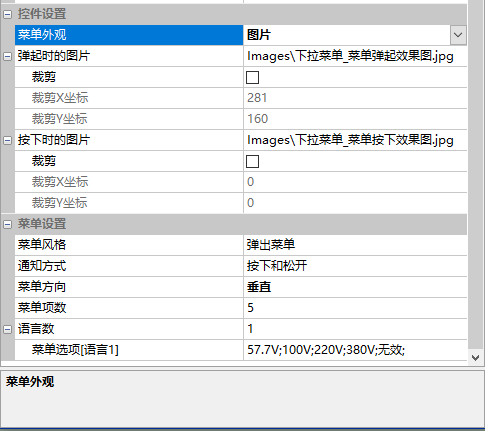
Task: Edit the 按下时的图片 file path field
Action: tap(355, 140)
